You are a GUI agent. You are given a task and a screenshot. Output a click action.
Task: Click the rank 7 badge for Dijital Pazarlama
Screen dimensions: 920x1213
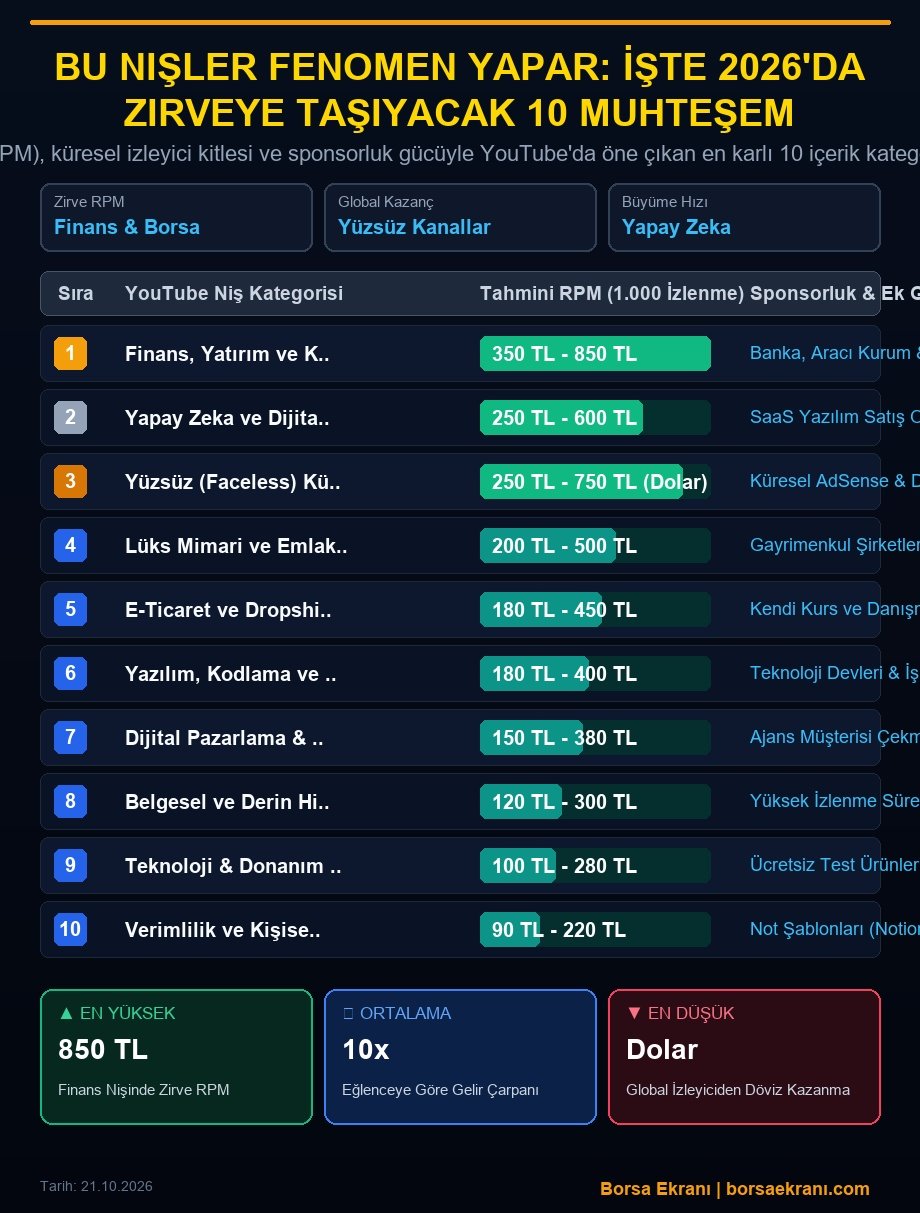(x=70, y=737)
